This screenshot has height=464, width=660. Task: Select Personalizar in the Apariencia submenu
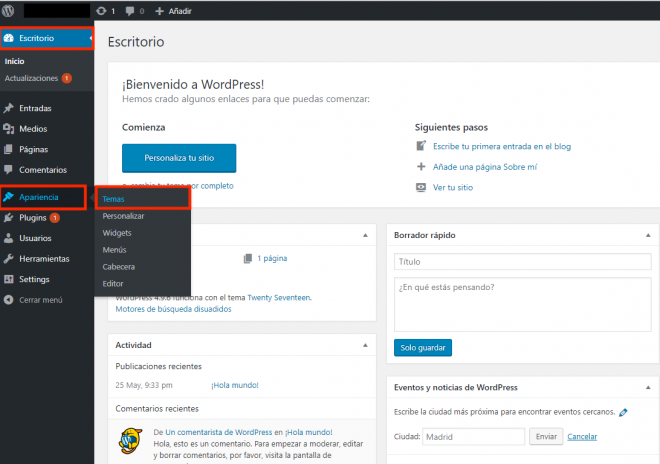click(x=123, y=216)
